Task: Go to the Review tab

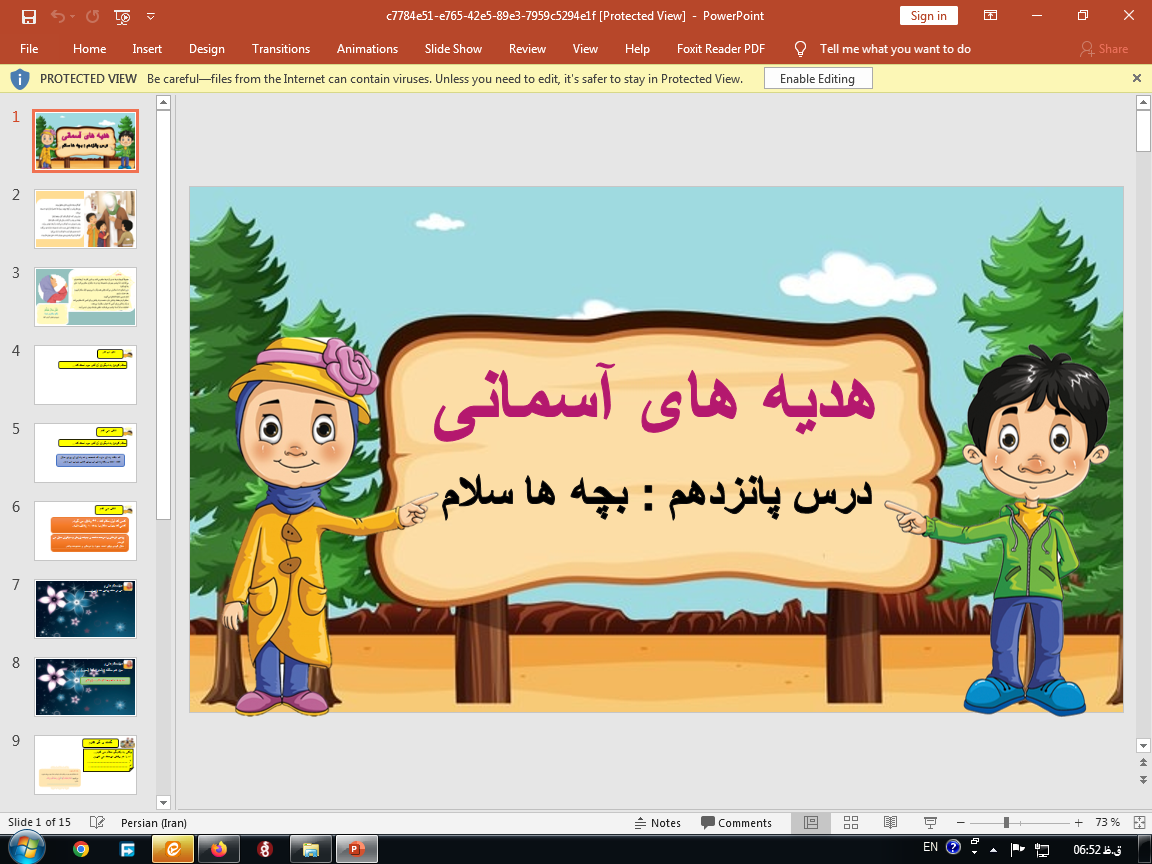Action: click(x=528, y=48)
